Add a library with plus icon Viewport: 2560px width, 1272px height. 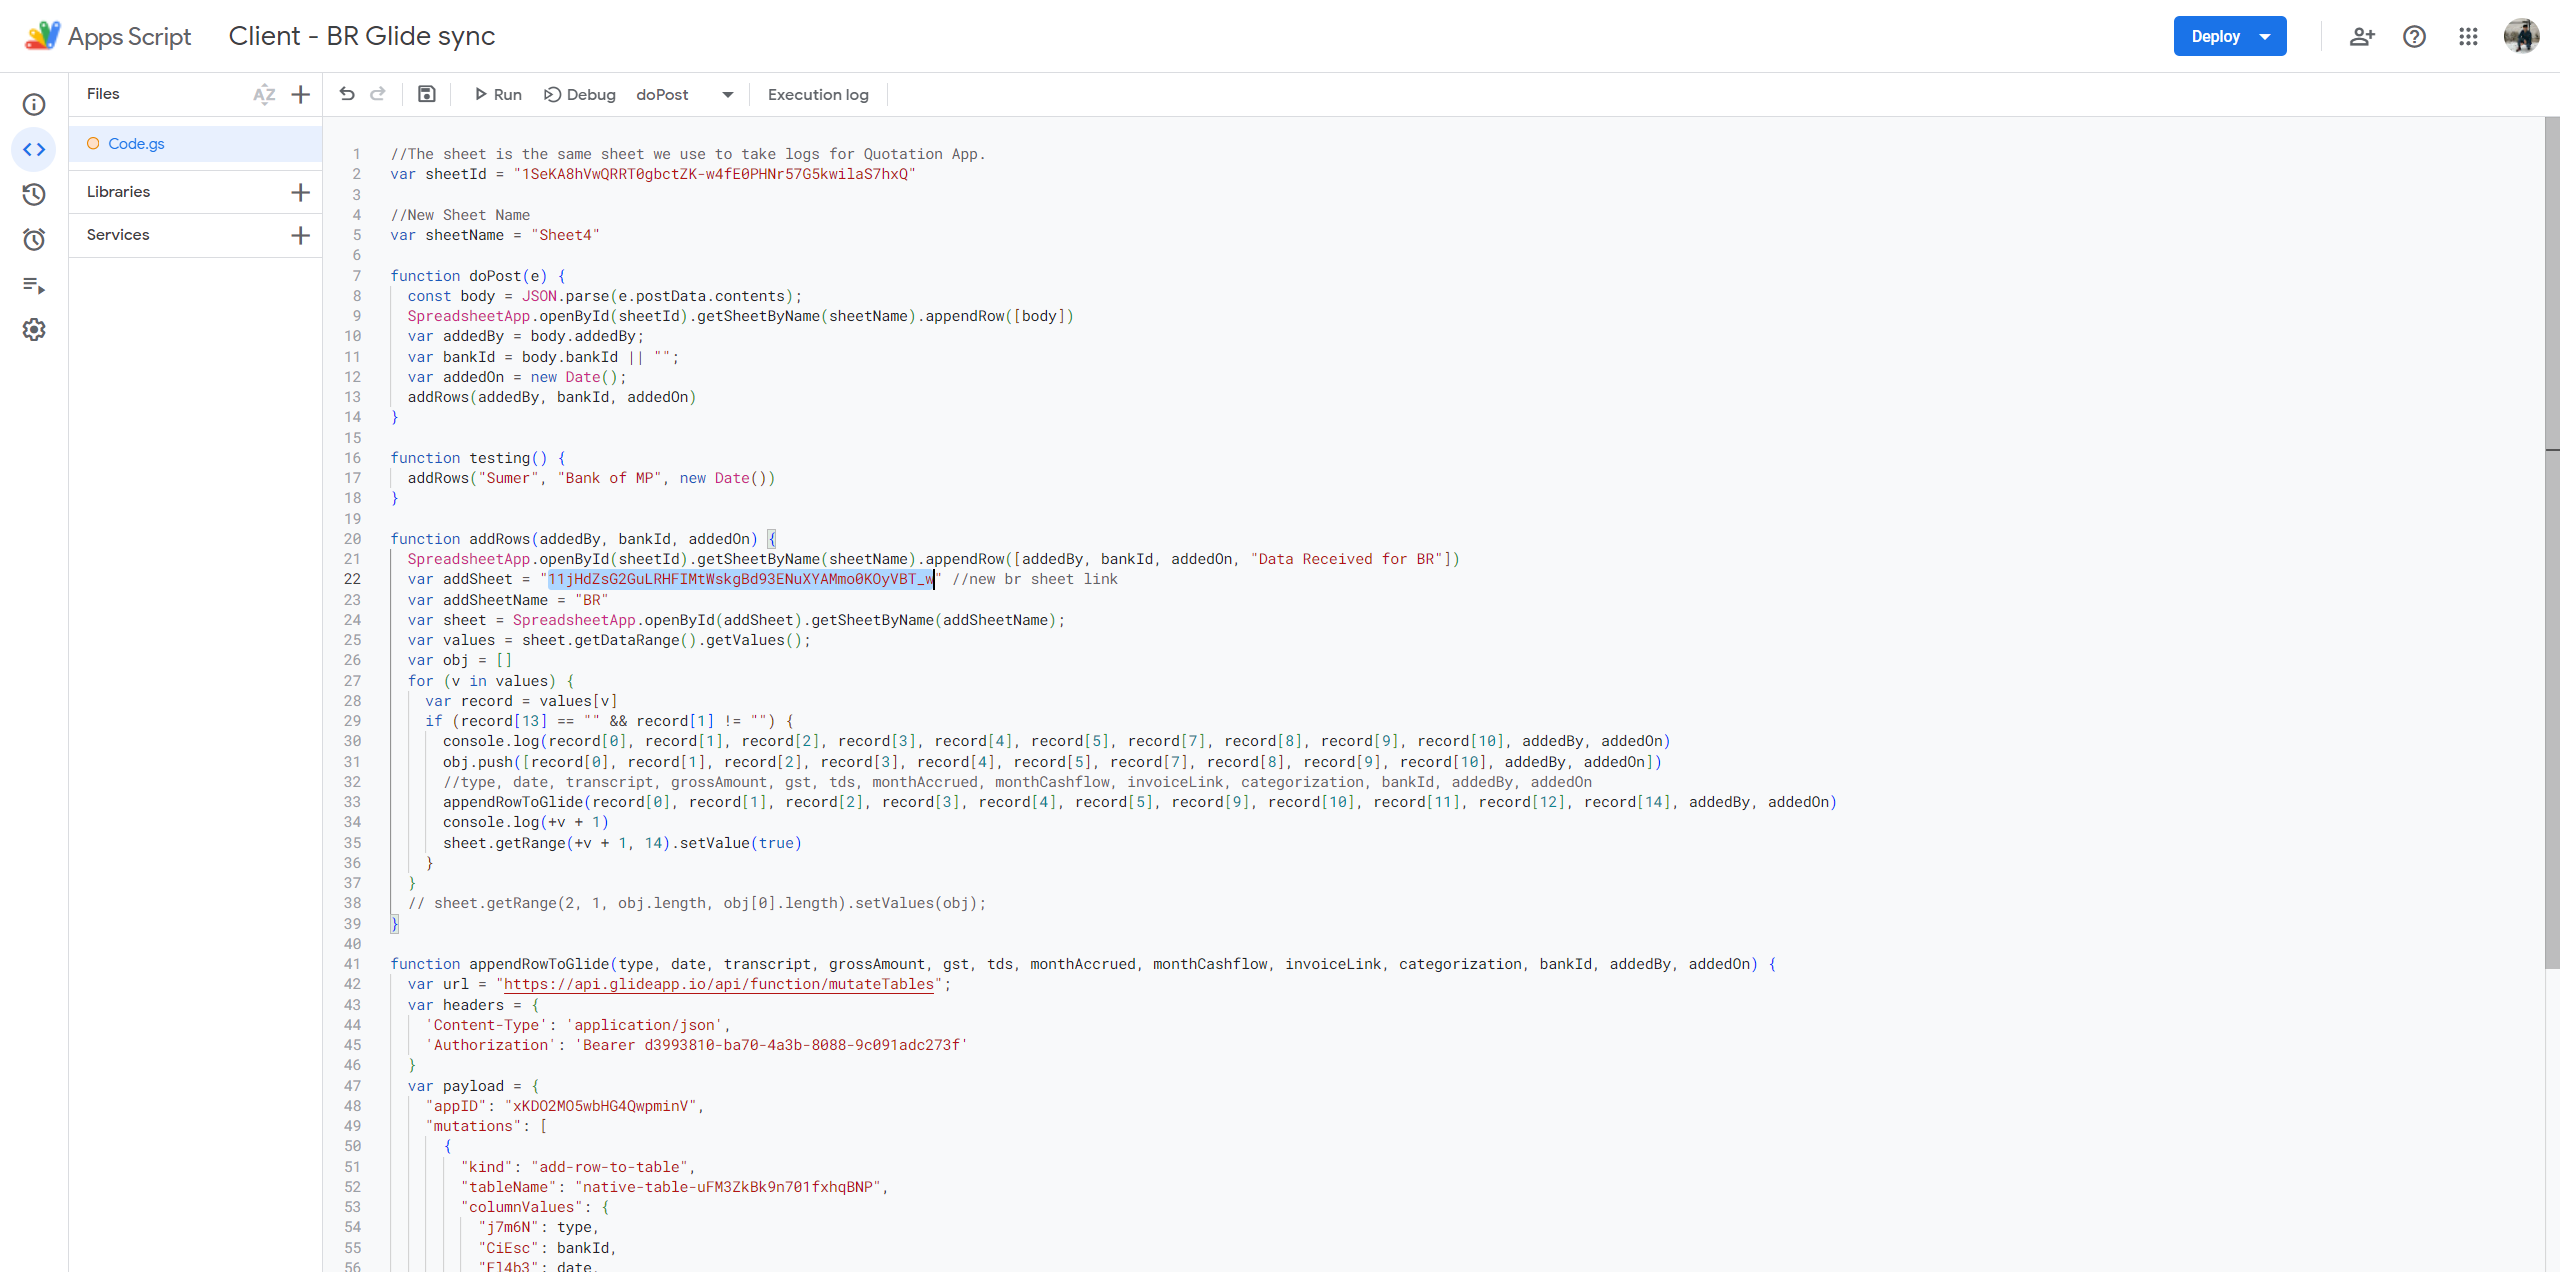tap(300, 192)
